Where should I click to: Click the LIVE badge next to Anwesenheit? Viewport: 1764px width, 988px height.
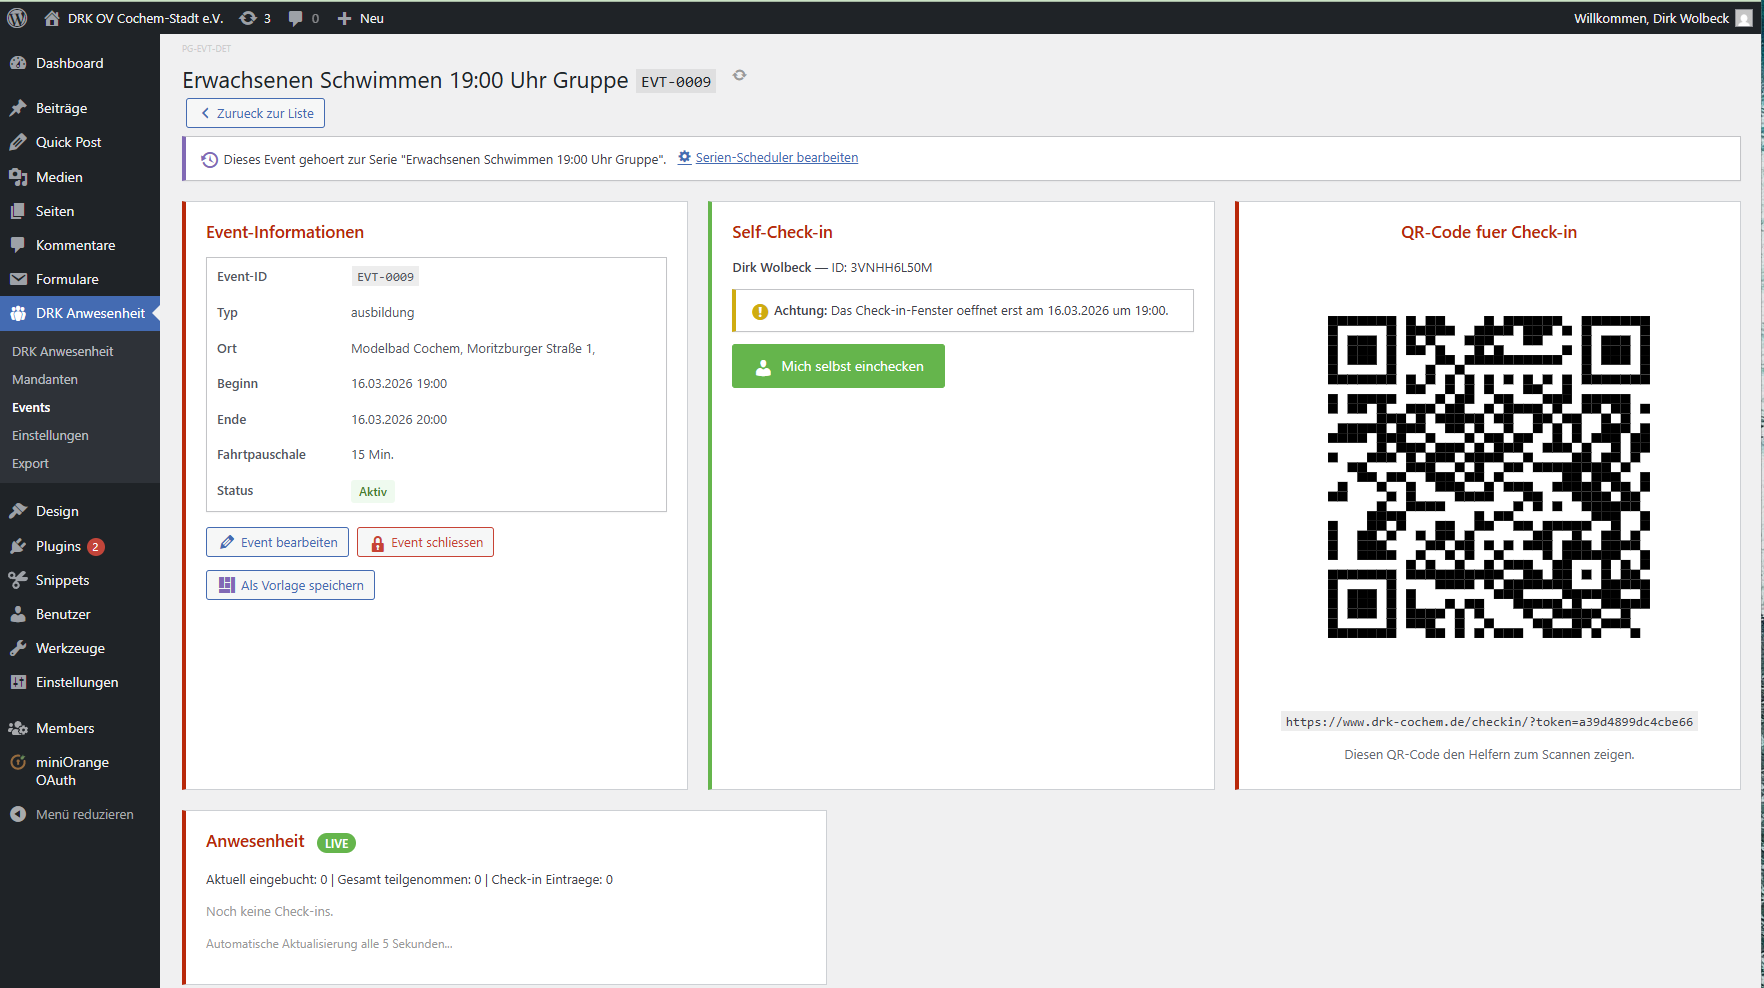[x=337, y=843]
